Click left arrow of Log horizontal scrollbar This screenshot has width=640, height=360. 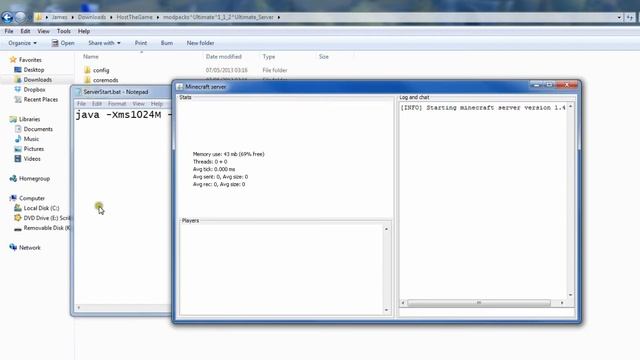403,303
